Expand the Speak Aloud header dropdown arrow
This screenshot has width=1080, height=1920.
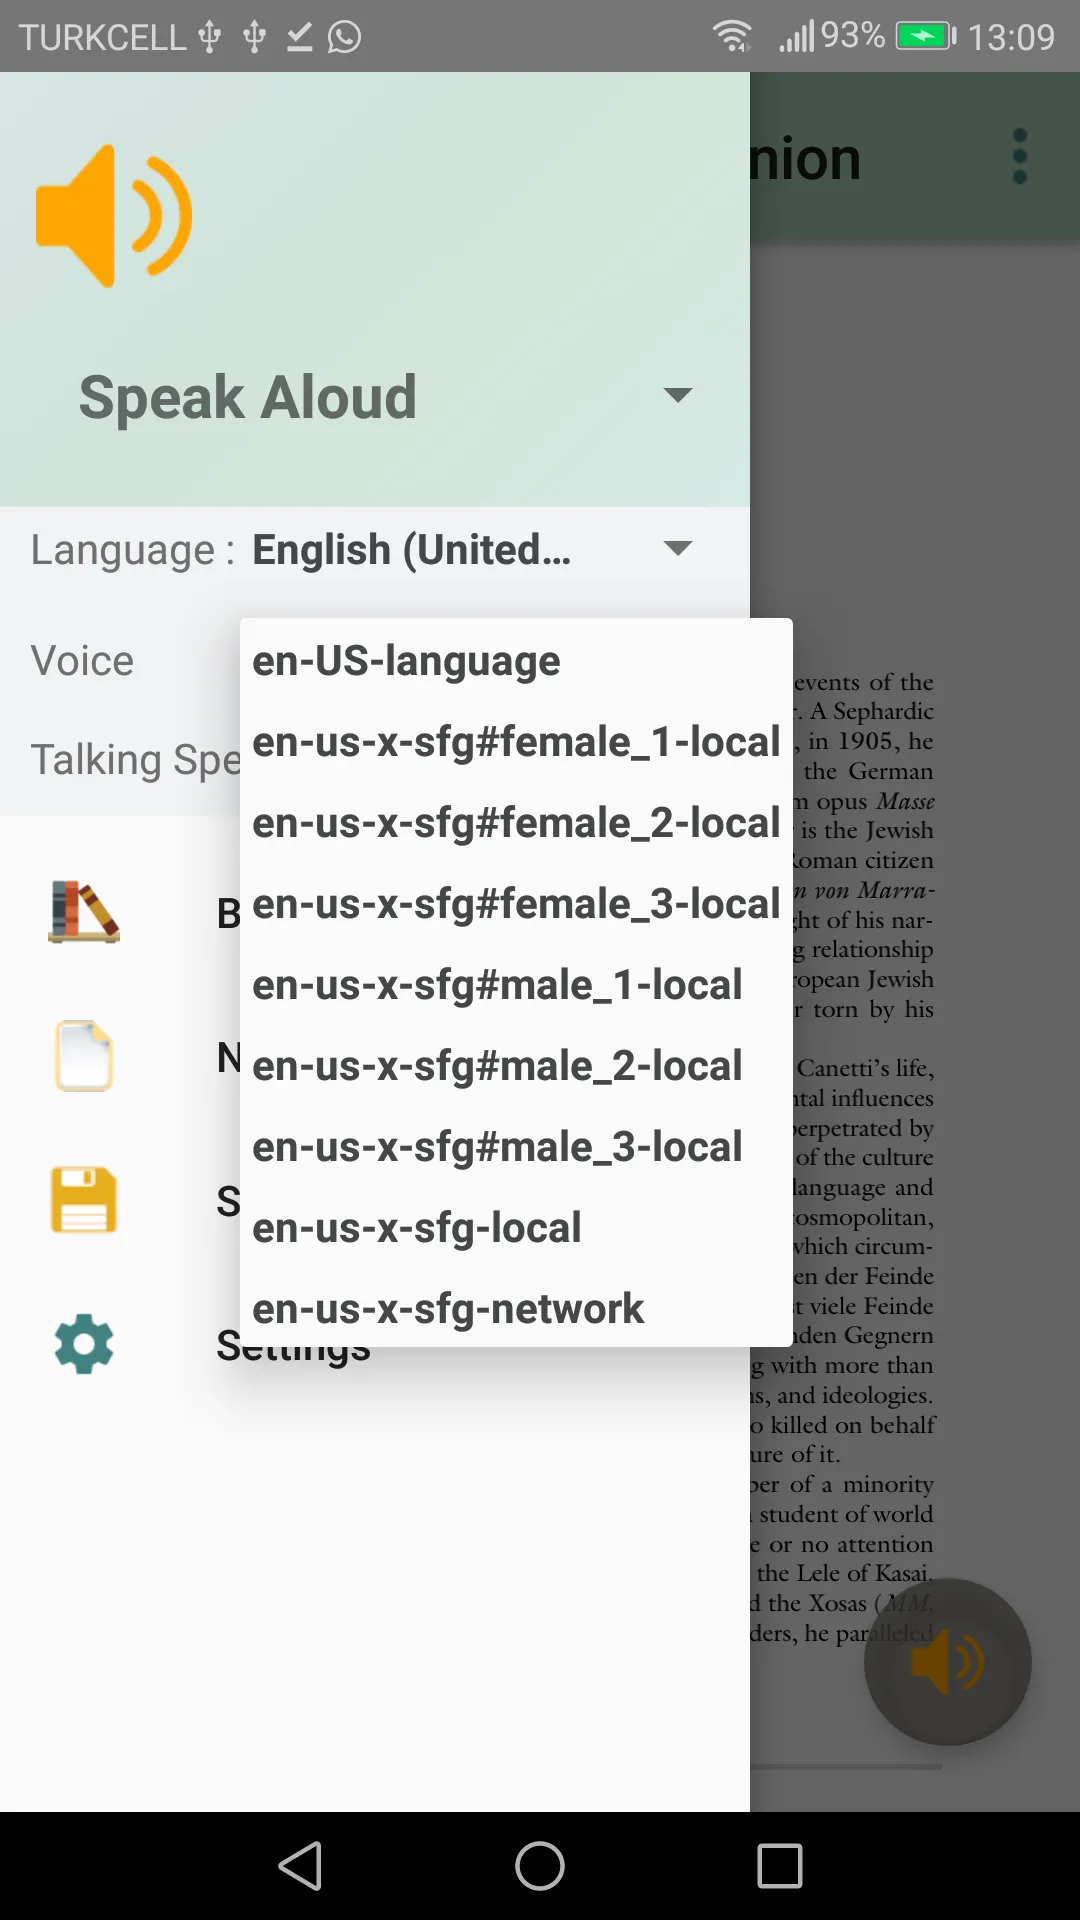coord(678,395)
